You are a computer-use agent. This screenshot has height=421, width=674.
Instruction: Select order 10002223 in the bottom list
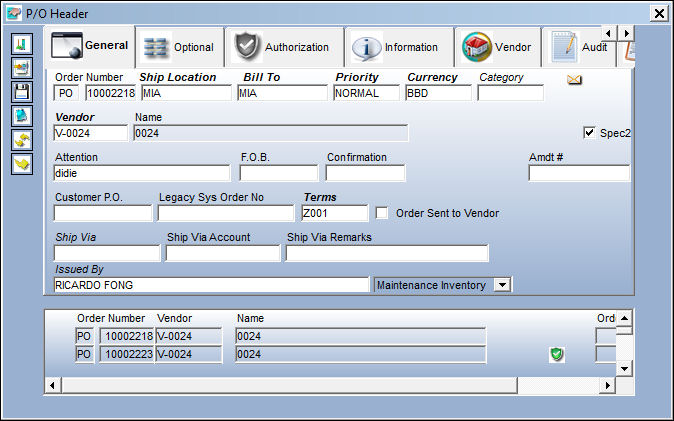126,354
